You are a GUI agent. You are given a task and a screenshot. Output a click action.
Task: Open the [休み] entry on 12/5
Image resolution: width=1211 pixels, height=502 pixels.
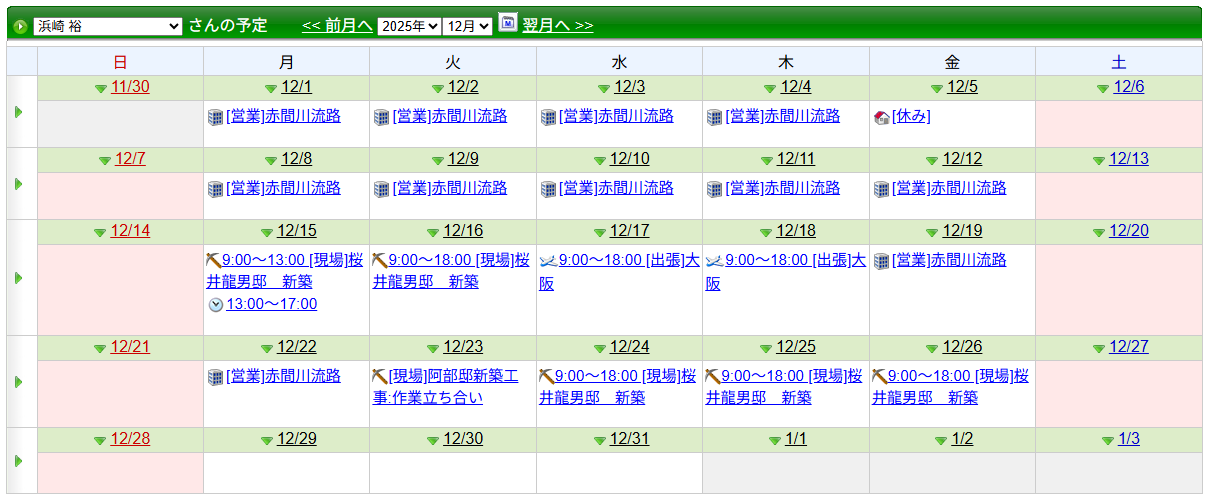click(911, 116)
